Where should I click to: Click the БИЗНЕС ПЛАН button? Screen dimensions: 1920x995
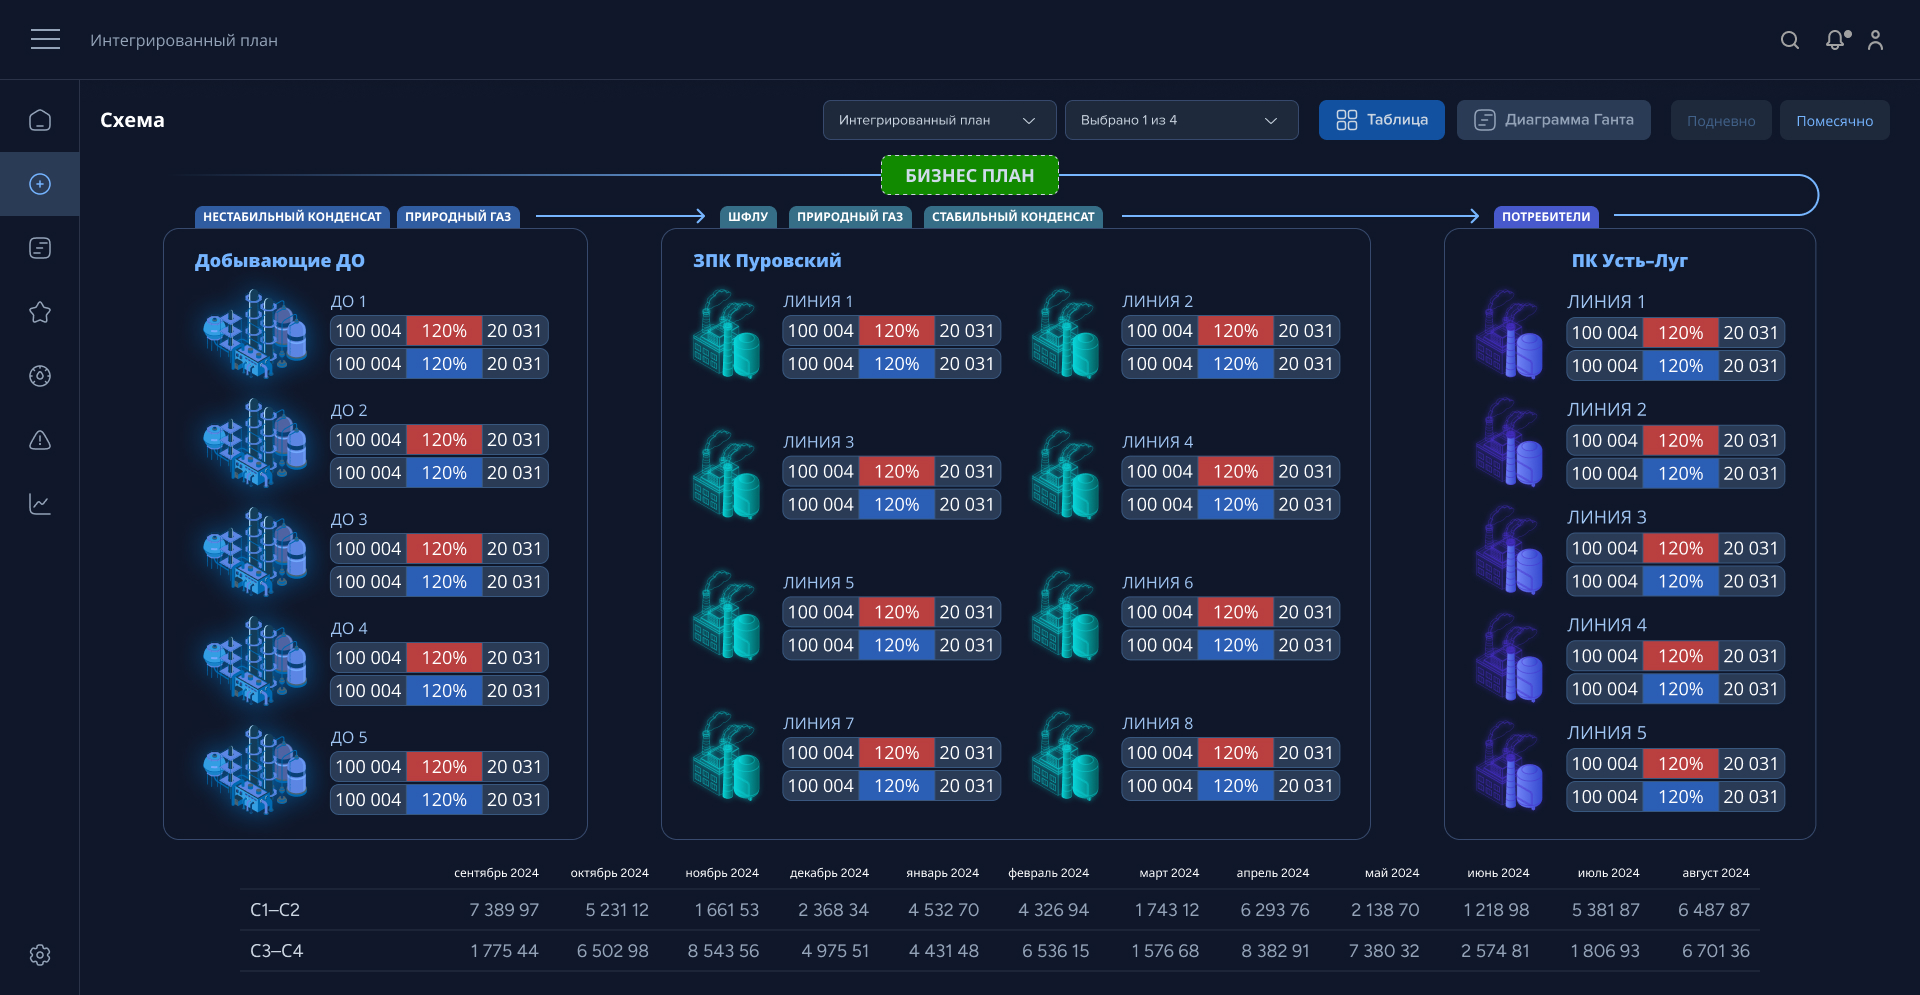[x=969, y=175]
